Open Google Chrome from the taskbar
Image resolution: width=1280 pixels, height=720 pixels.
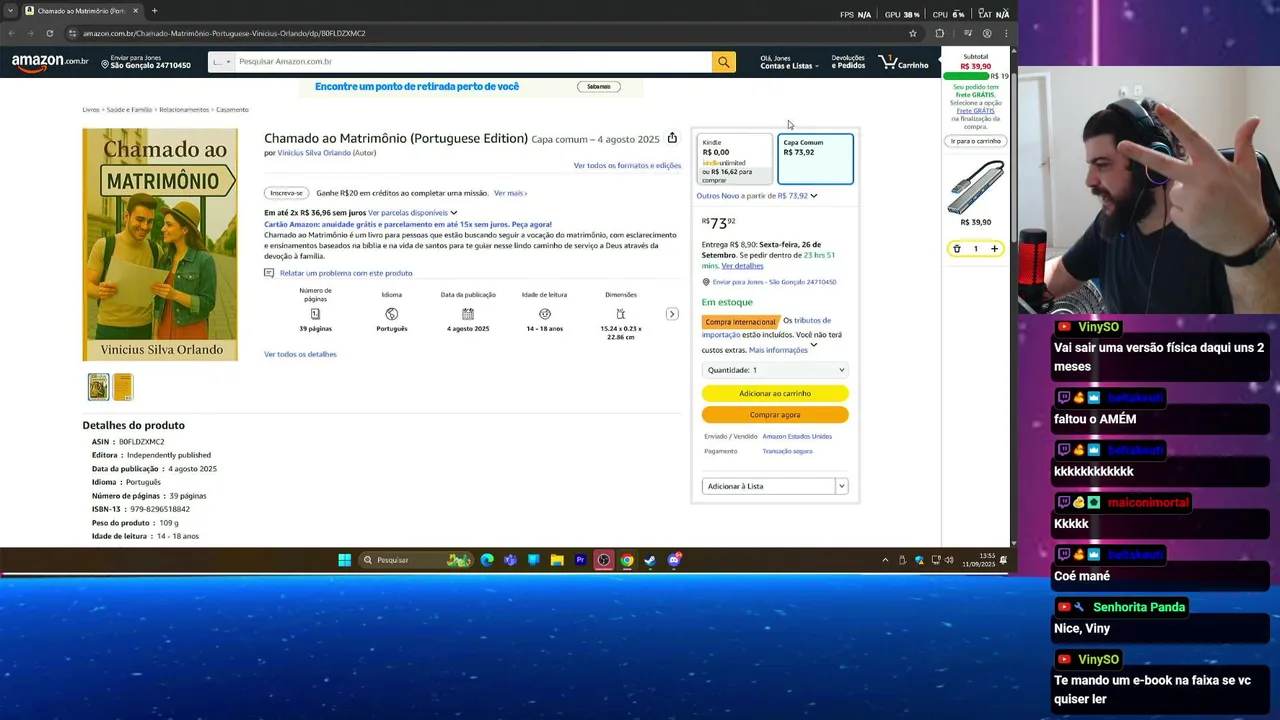pos(627,560)
